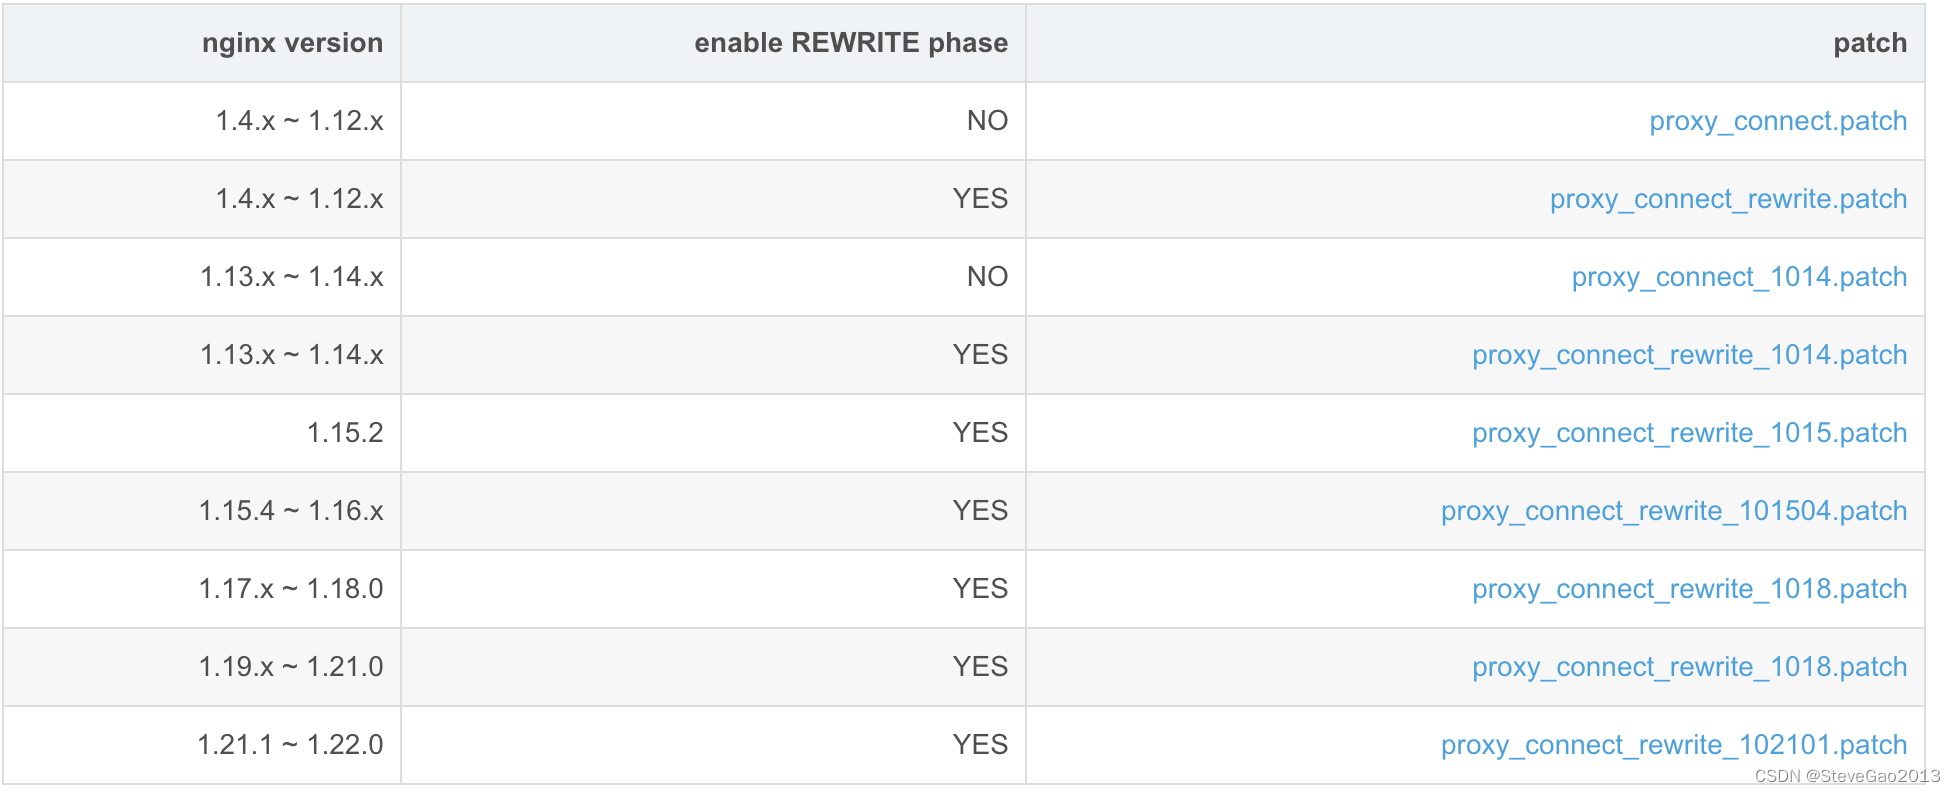Click YES in the 1.15.2 row
The height and width of the screenshot is (792, 1956).
click(980, 433)
